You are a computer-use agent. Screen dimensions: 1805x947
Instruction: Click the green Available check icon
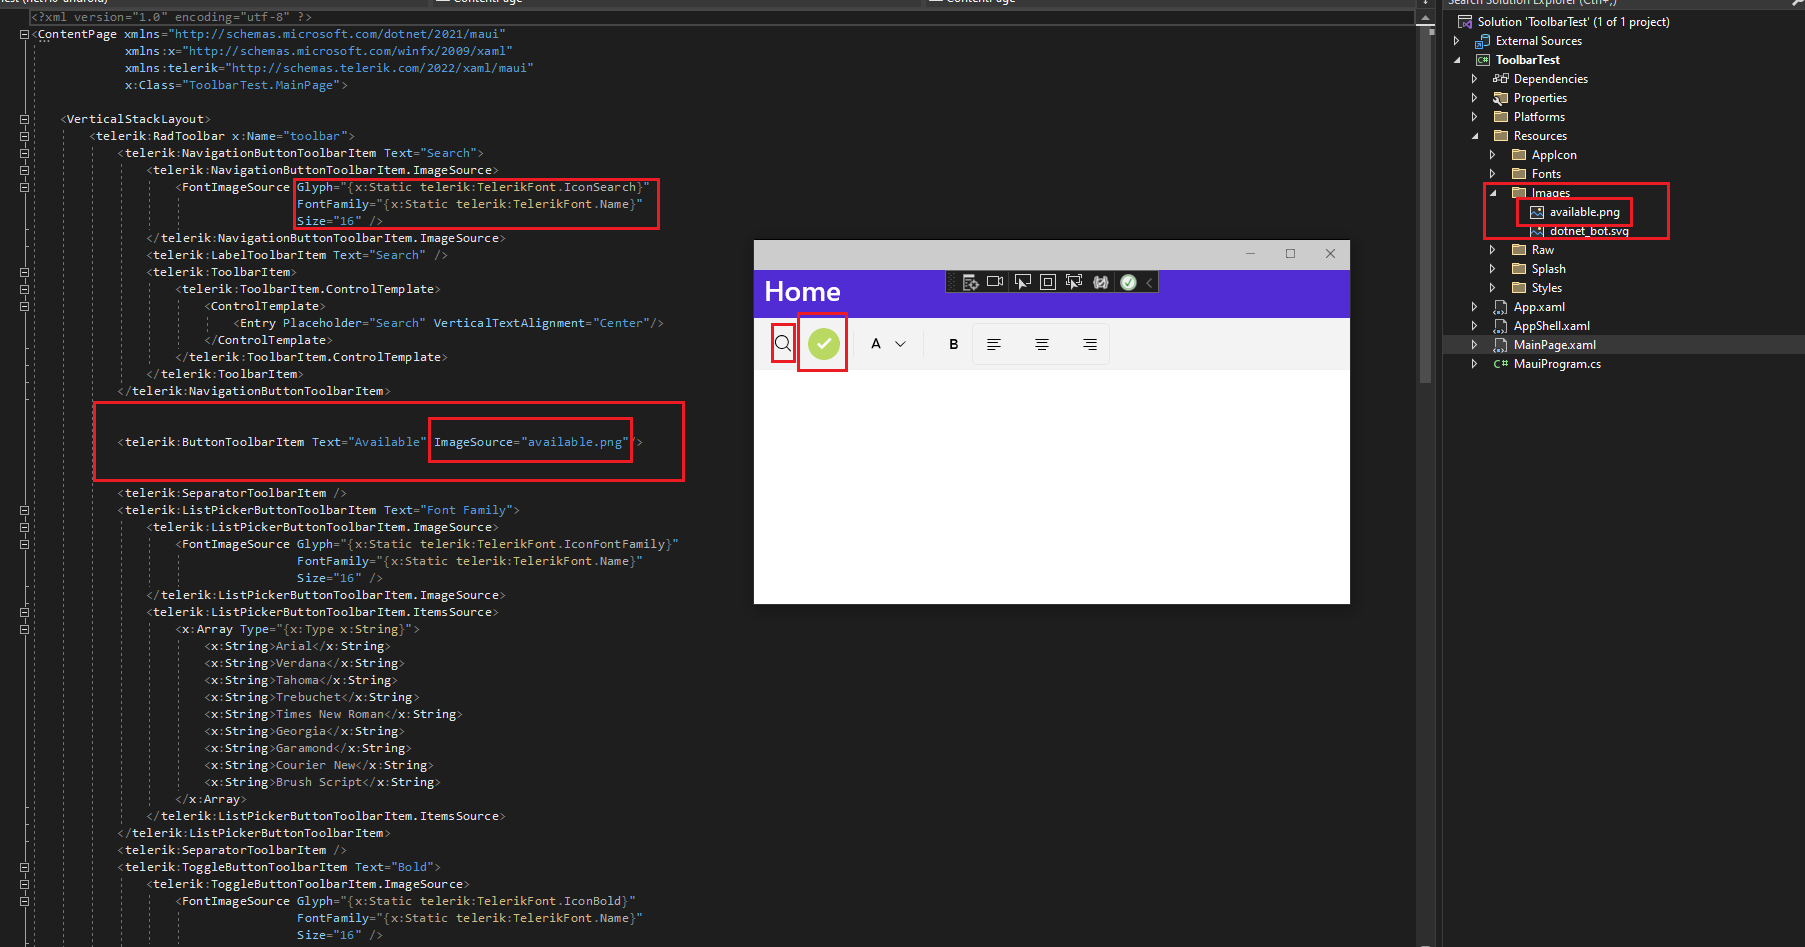tap(822, 343)
